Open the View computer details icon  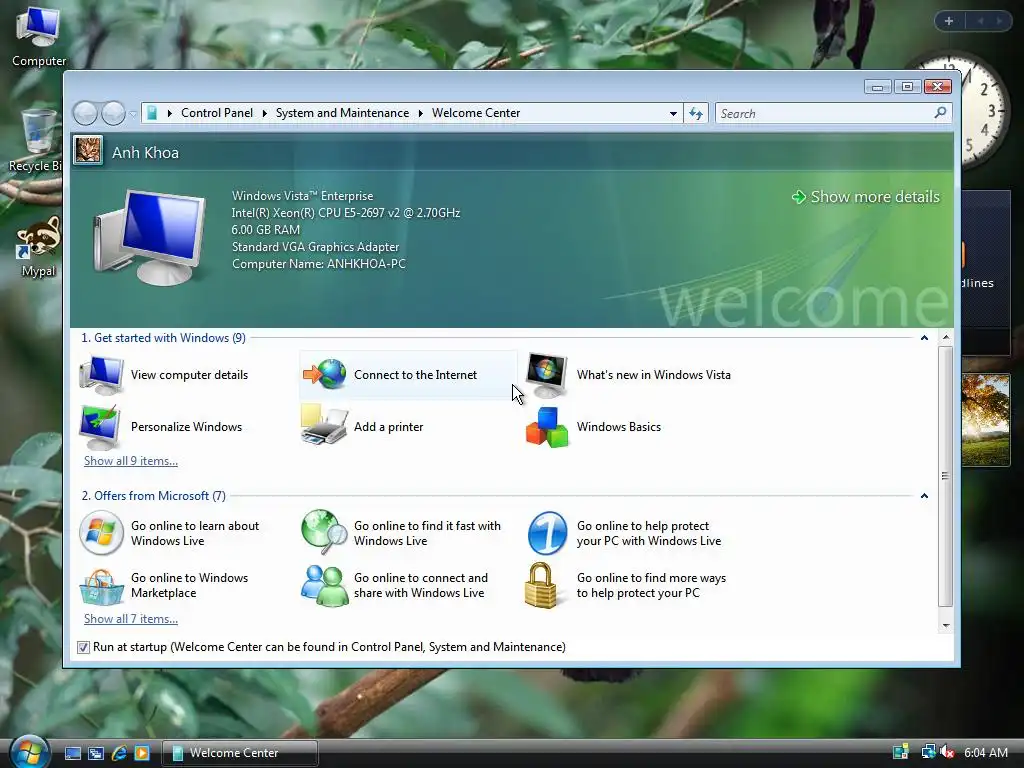(x=101, y=375)
